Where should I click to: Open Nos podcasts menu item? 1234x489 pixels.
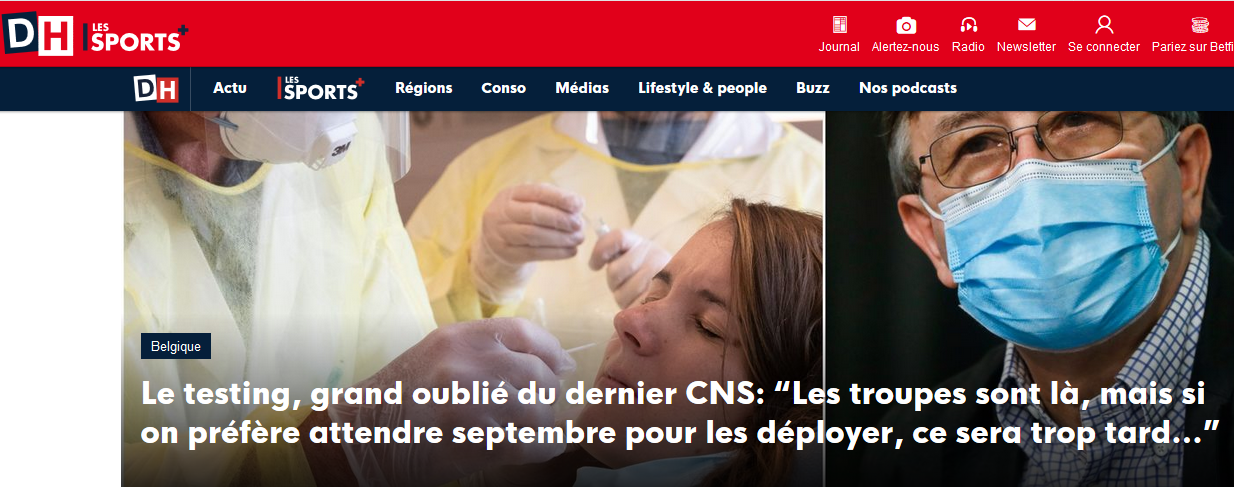point(908,88)
